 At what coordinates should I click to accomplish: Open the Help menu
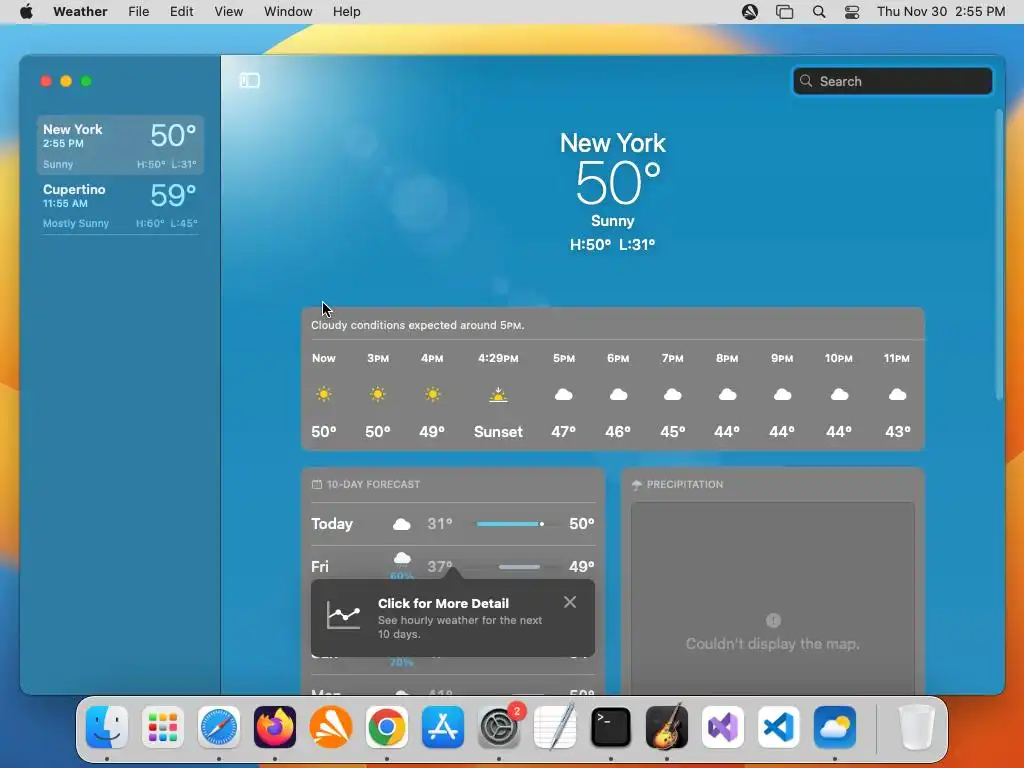[346, 12]
